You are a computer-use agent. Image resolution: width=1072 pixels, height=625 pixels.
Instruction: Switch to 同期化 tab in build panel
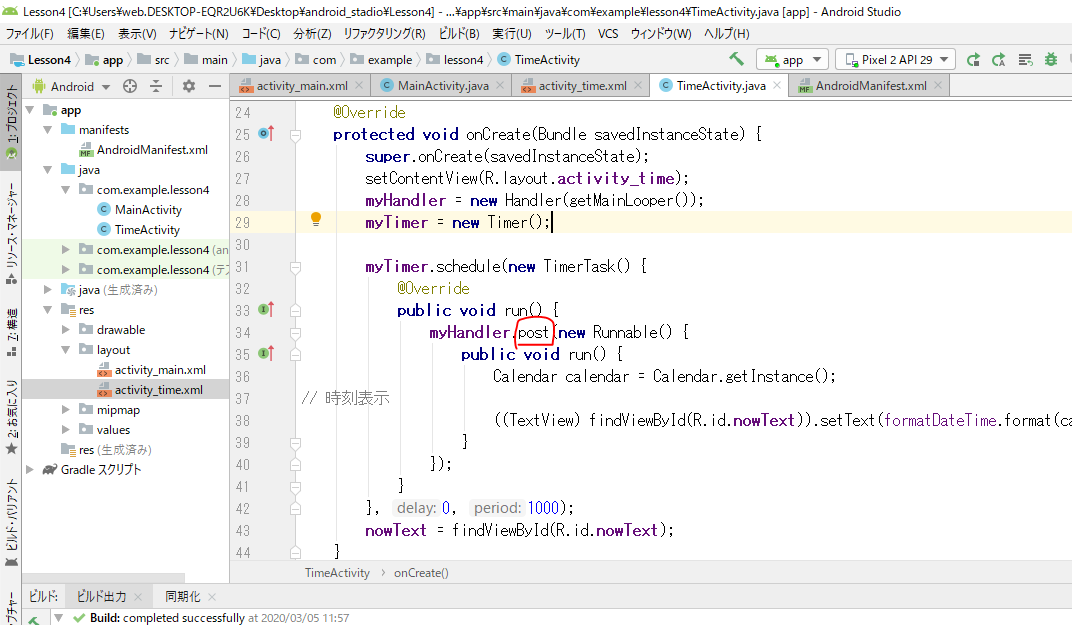tap(182, 596)
